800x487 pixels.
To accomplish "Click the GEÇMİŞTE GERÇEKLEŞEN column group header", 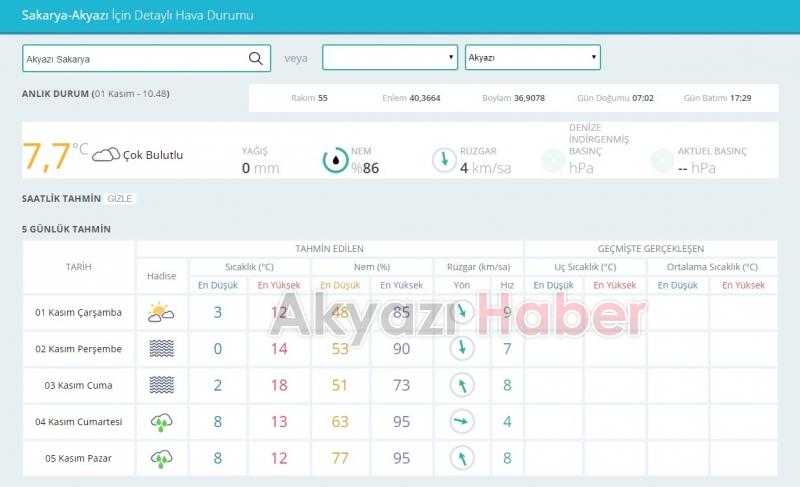I will 651,248.
